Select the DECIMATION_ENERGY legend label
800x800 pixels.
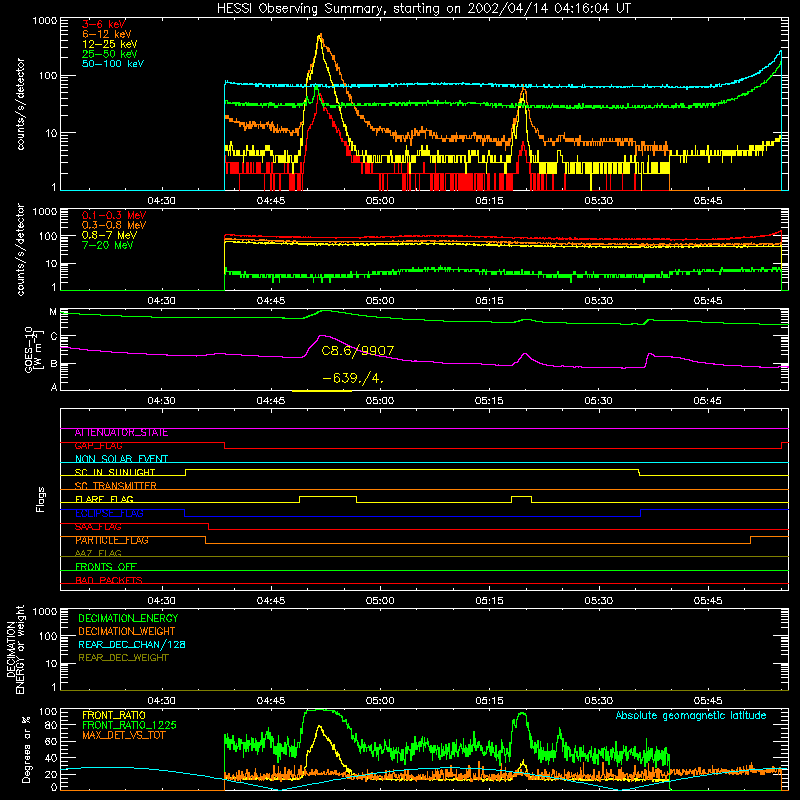pyautogui.click(x=128, y=618)
